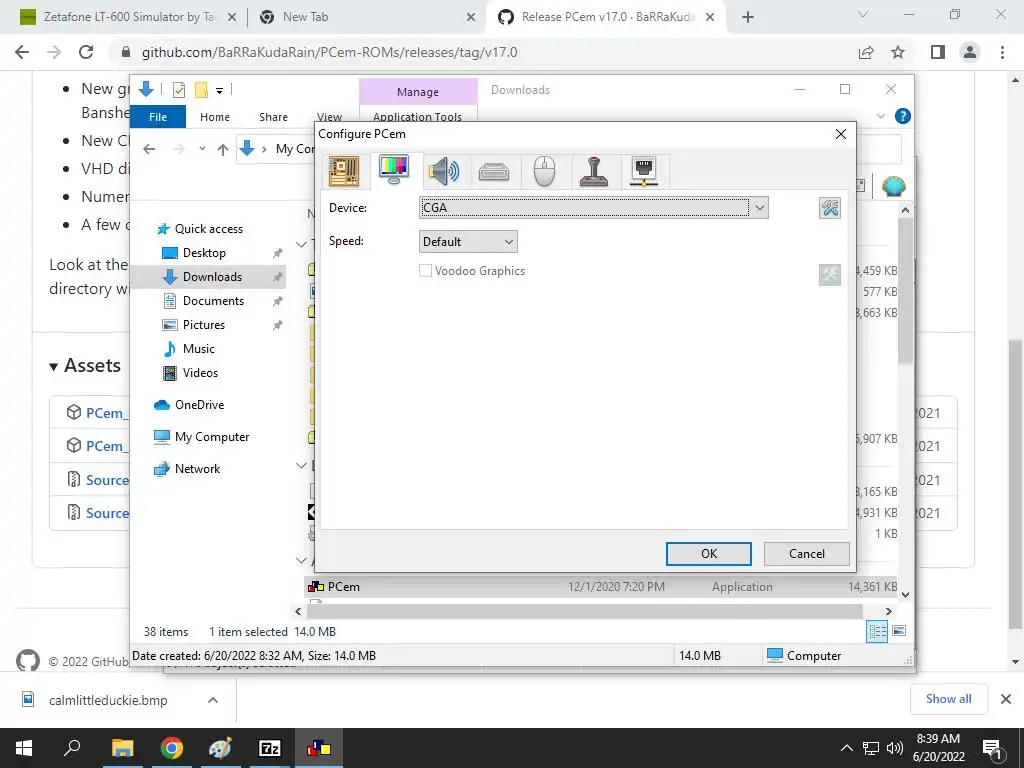This screenshot has width=1024, height=768.
Task: Toggle the Voodoo Graphics checkbox
Action: (x=425, y=270)
